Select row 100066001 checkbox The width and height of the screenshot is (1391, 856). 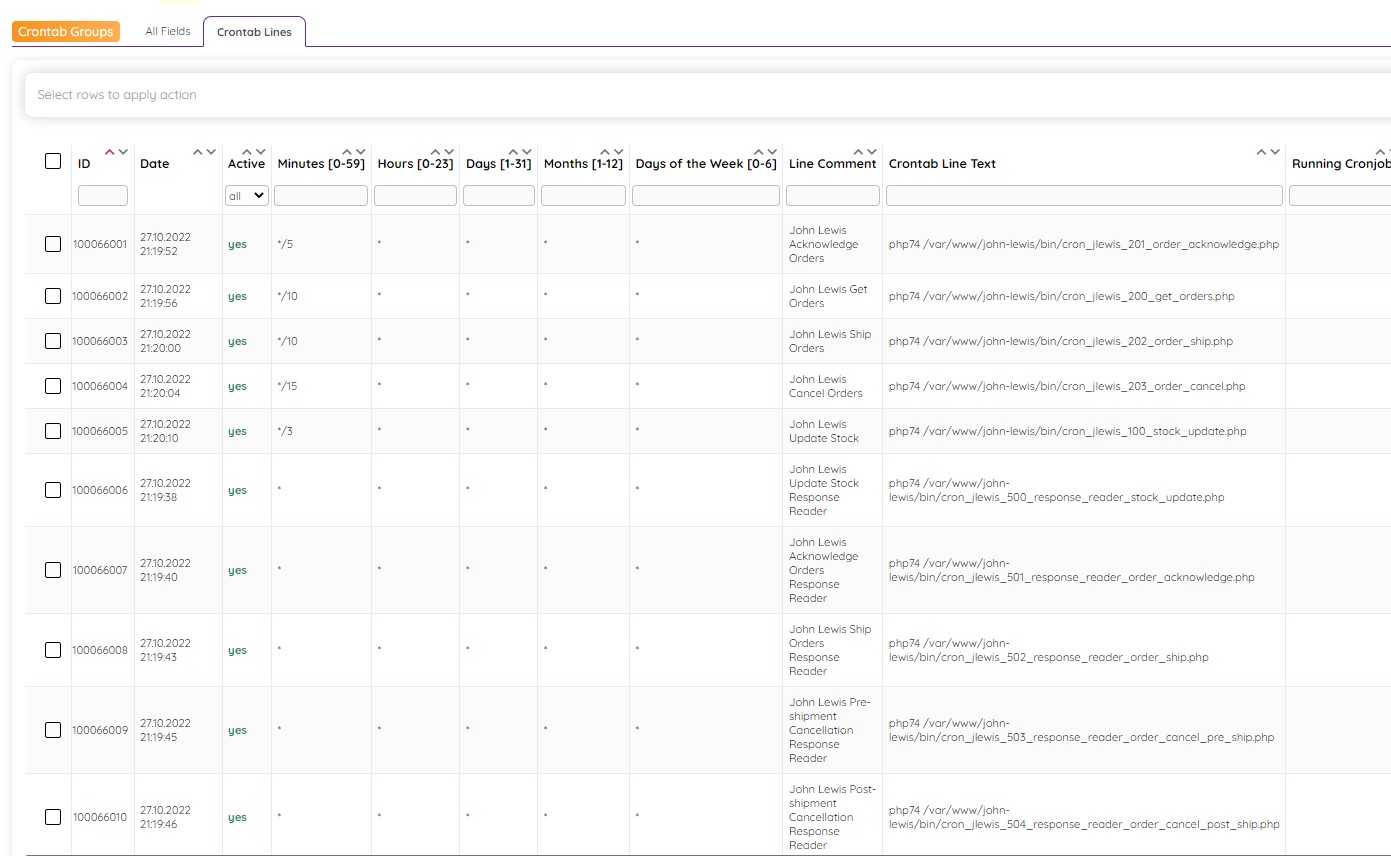[53, 244]
